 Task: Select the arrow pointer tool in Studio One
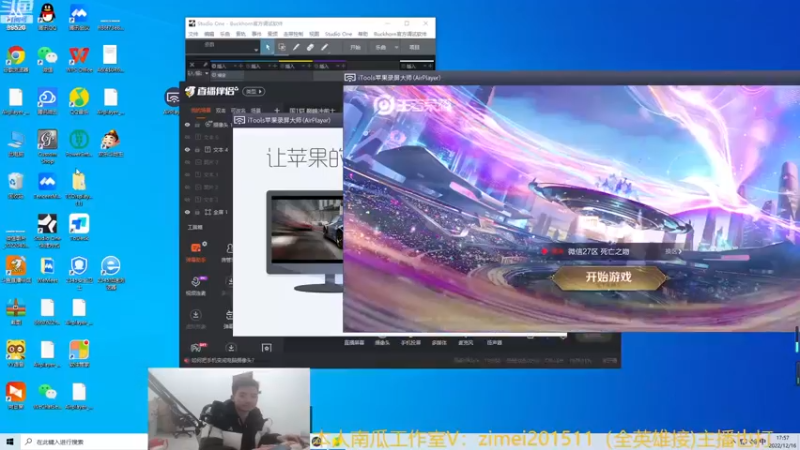point(267,47)
